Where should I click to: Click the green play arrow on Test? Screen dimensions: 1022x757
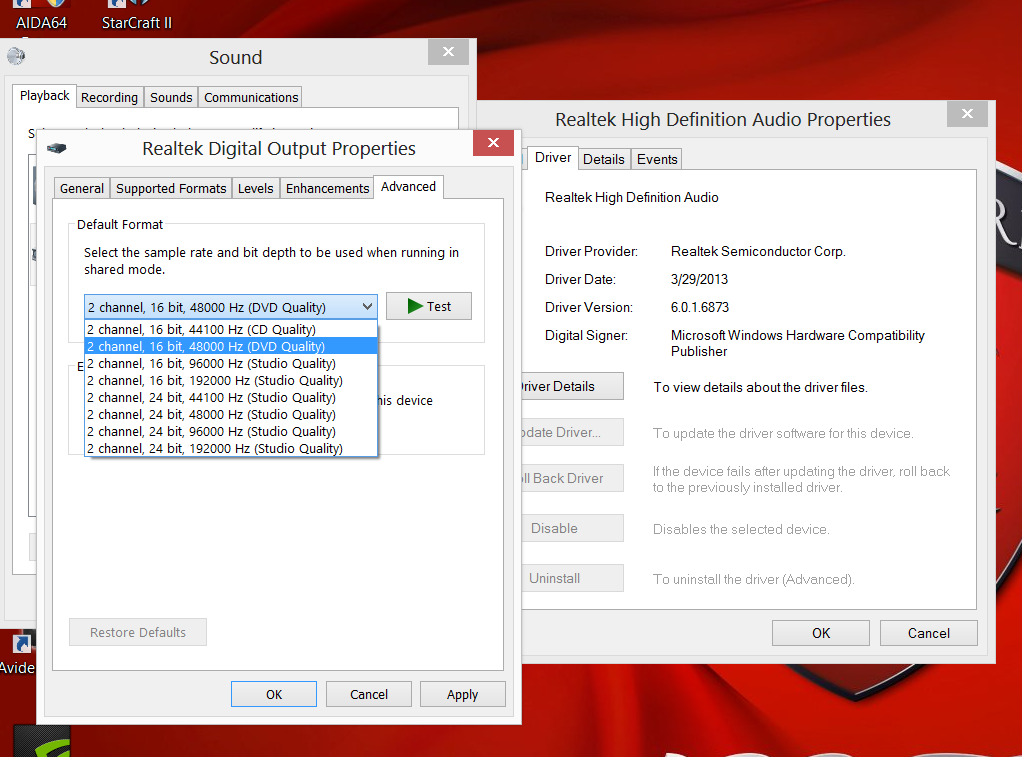pos(415,306)
